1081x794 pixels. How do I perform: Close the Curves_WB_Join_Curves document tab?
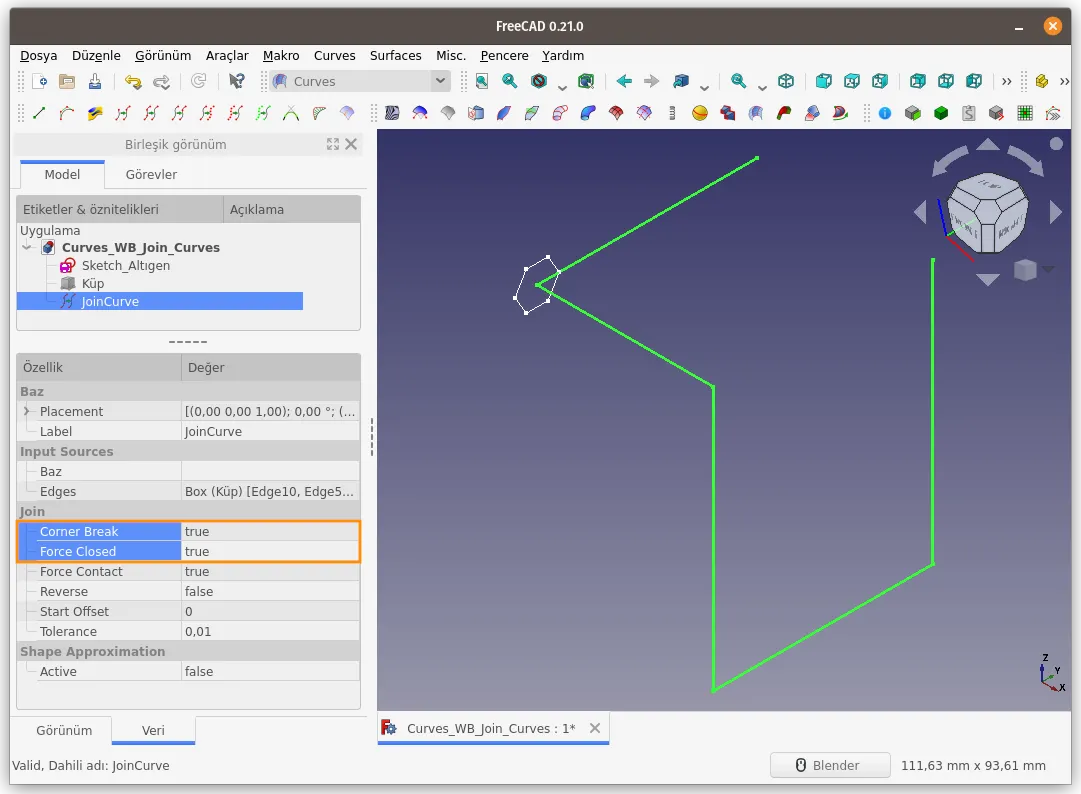pos(595,728)
